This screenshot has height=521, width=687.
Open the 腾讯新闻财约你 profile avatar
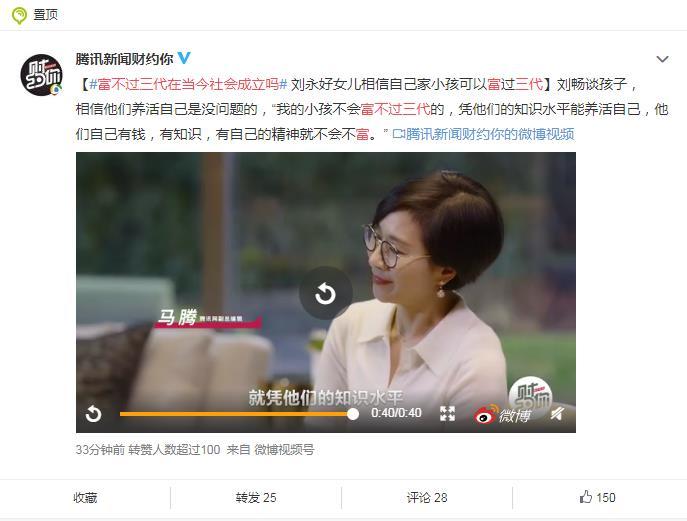pyautogui.click(x=42, y=75)
